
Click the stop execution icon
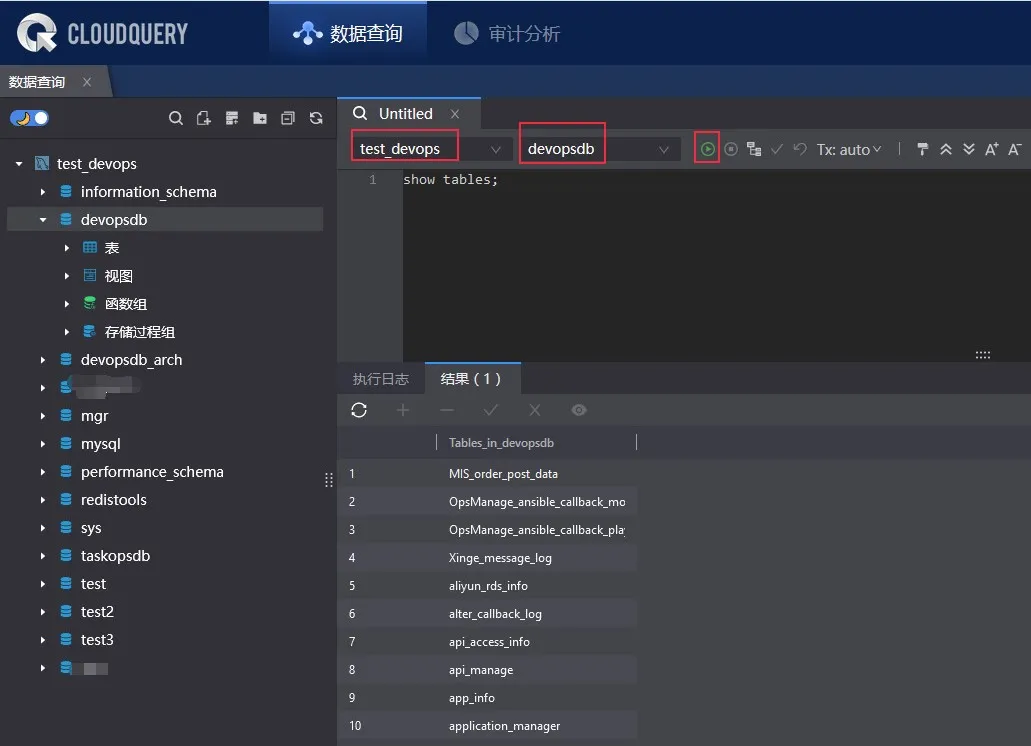coord(731,149)
